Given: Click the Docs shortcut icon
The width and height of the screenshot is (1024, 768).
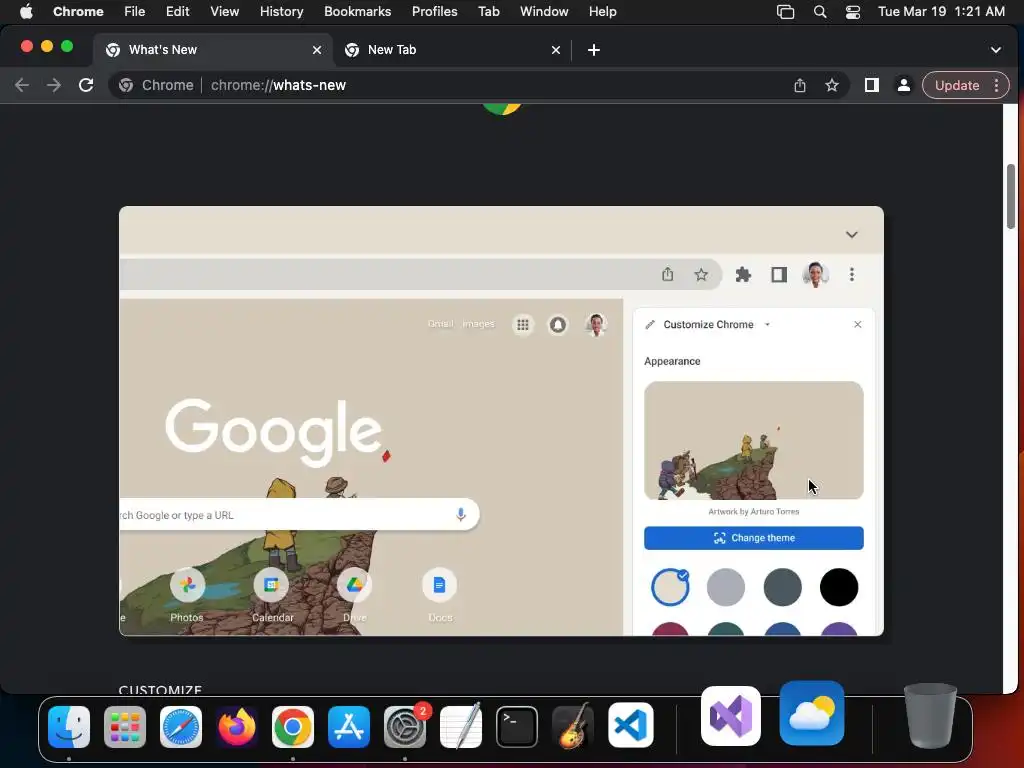Looking at the screenshot, I should (x=439, y=584).
